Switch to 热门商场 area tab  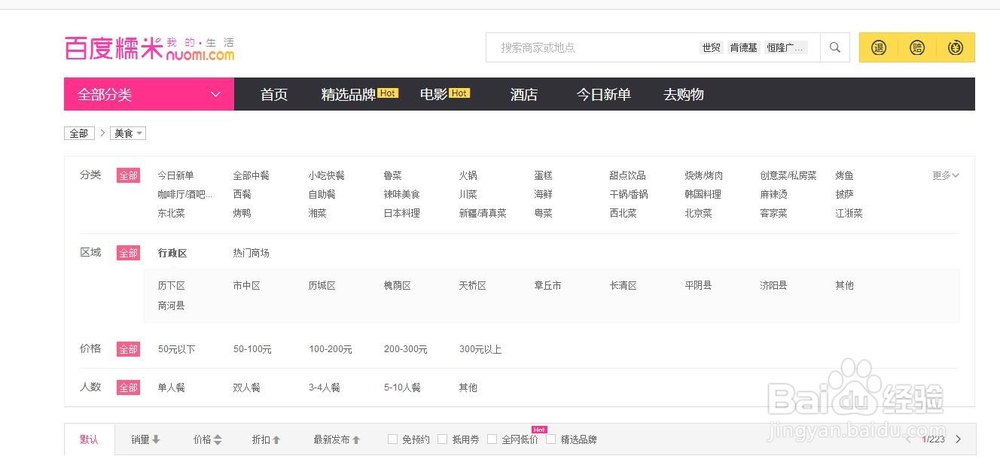click(x=251, y=253)
